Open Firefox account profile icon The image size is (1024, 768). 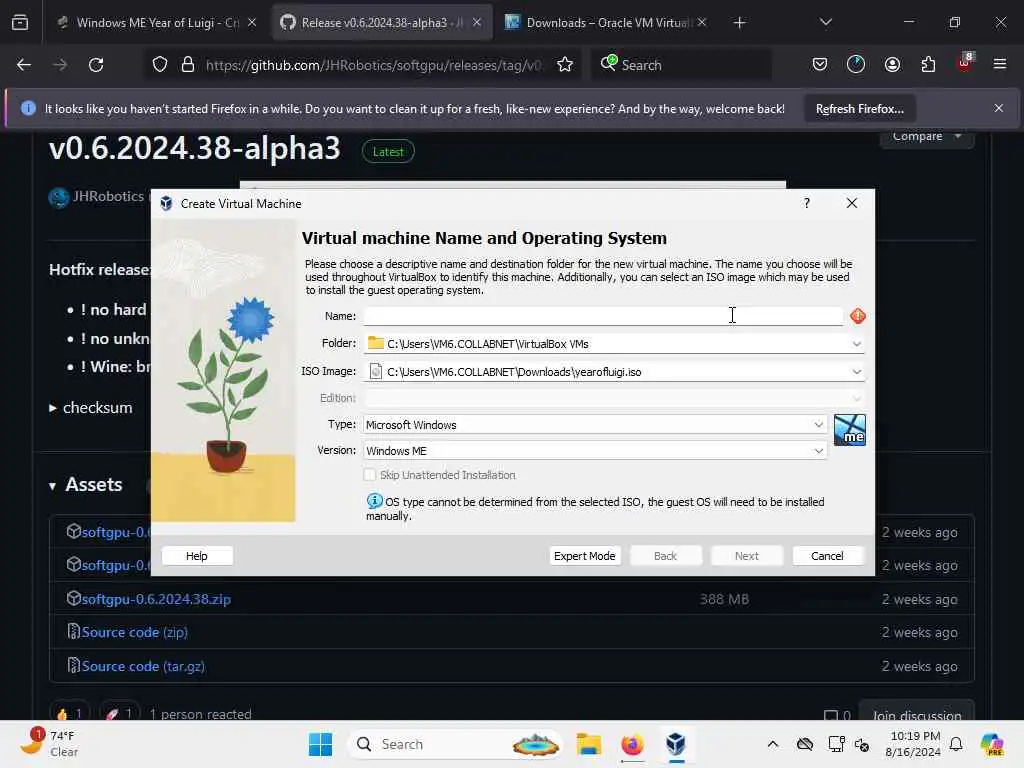(892, 65)
